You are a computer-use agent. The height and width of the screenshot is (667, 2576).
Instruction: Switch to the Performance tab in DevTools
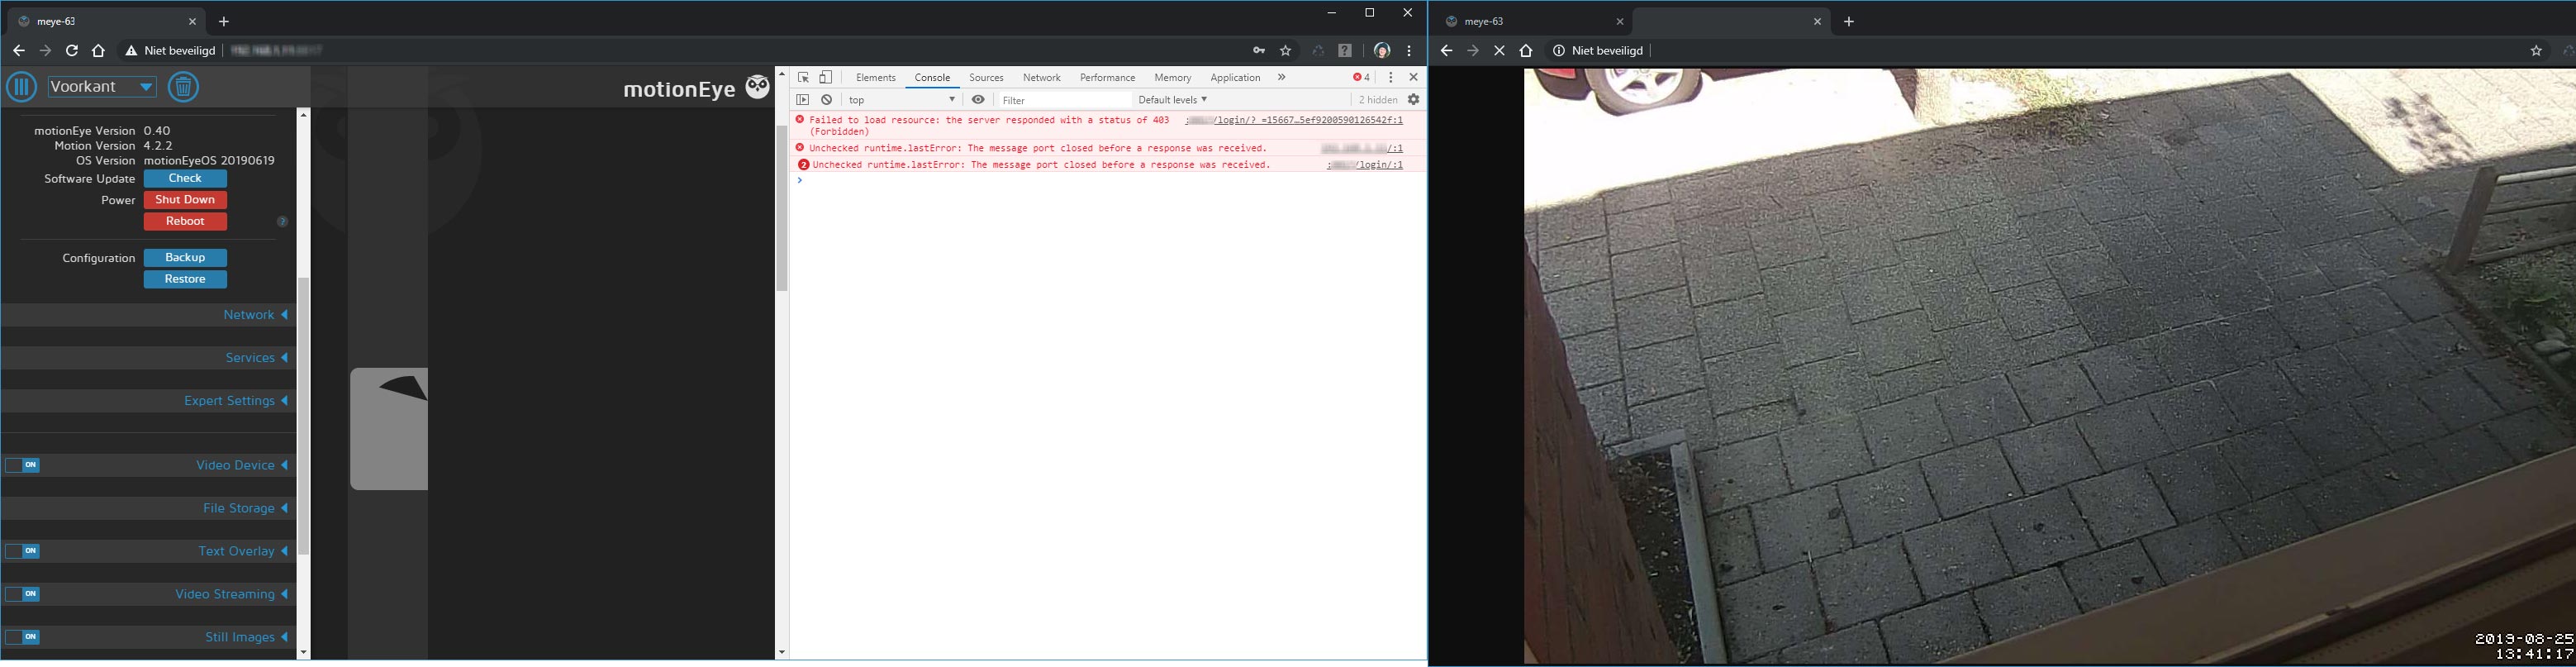[1108, 77]
